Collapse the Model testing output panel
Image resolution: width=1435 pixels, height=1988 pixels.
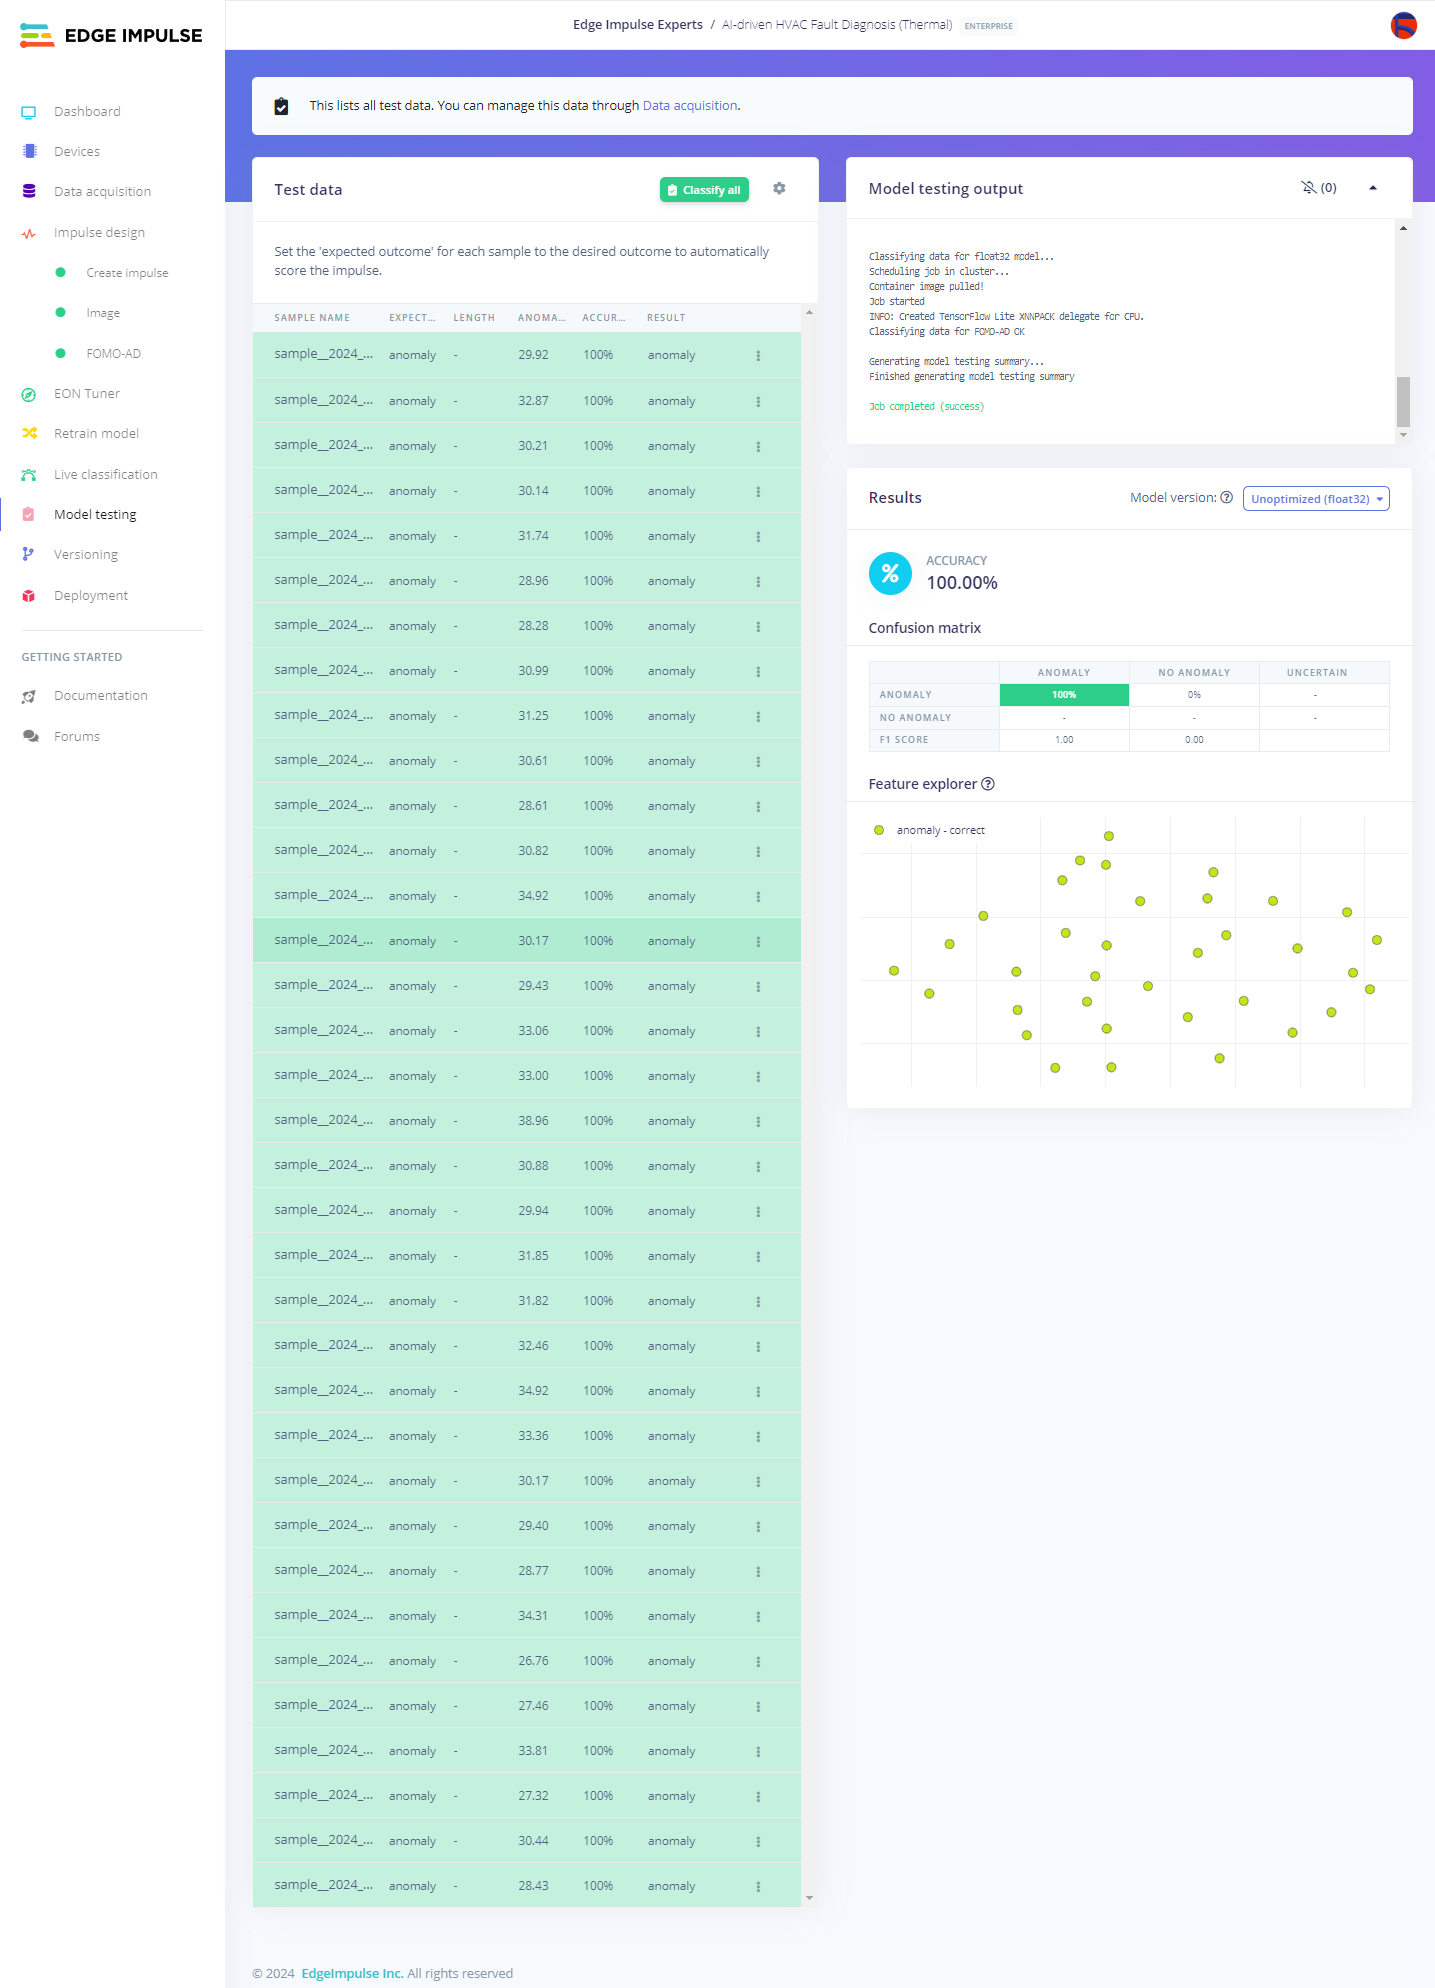[1373, 188]
